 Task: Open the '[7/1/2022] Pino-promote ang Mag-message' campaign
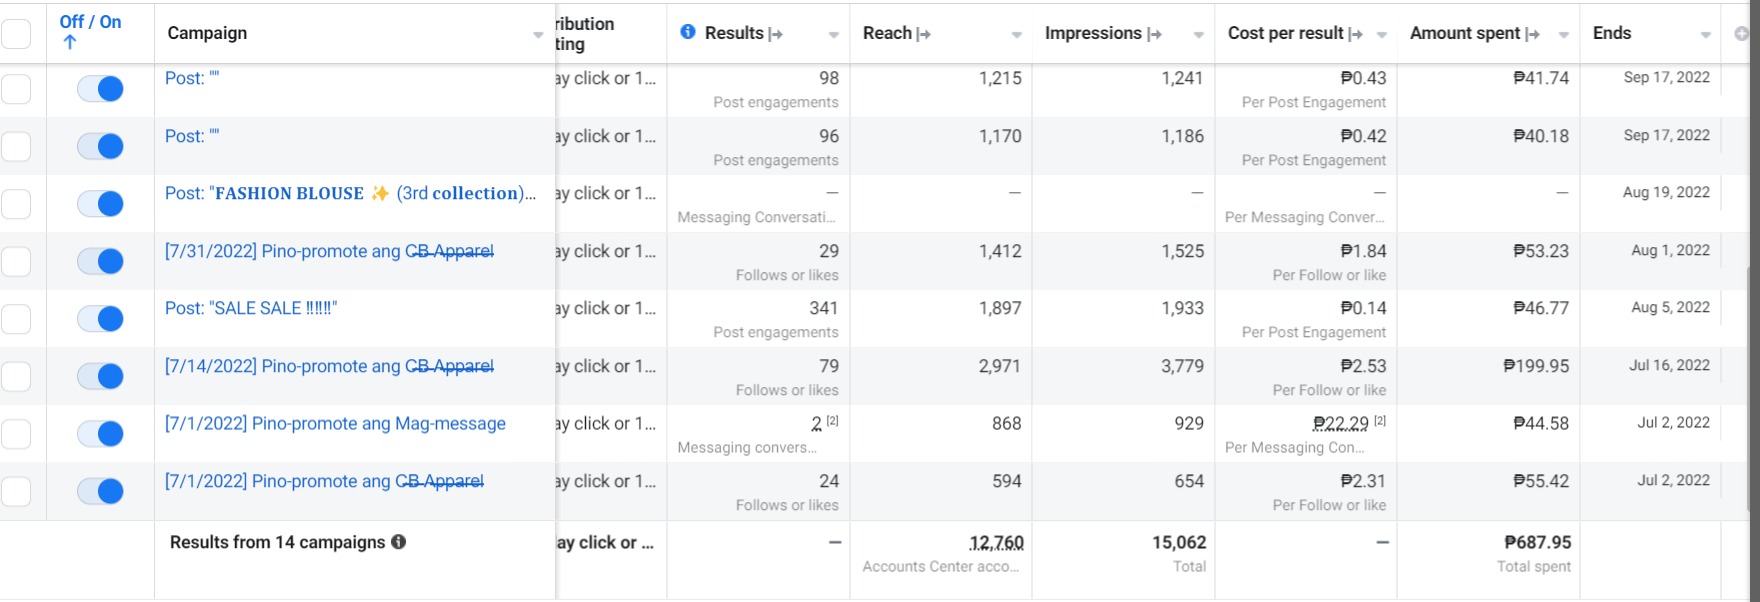(335, 424)
